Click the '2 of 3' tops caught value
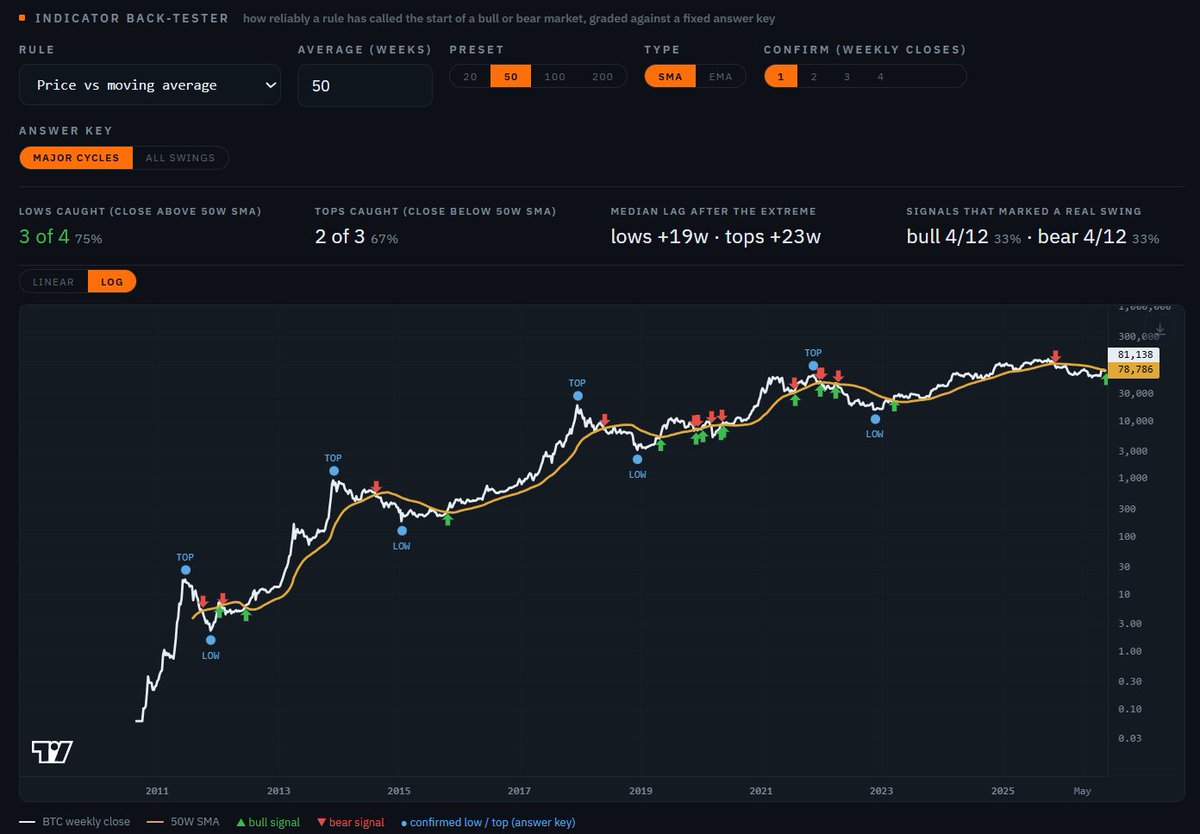The image size is (1200, 834). click(340, 238)
